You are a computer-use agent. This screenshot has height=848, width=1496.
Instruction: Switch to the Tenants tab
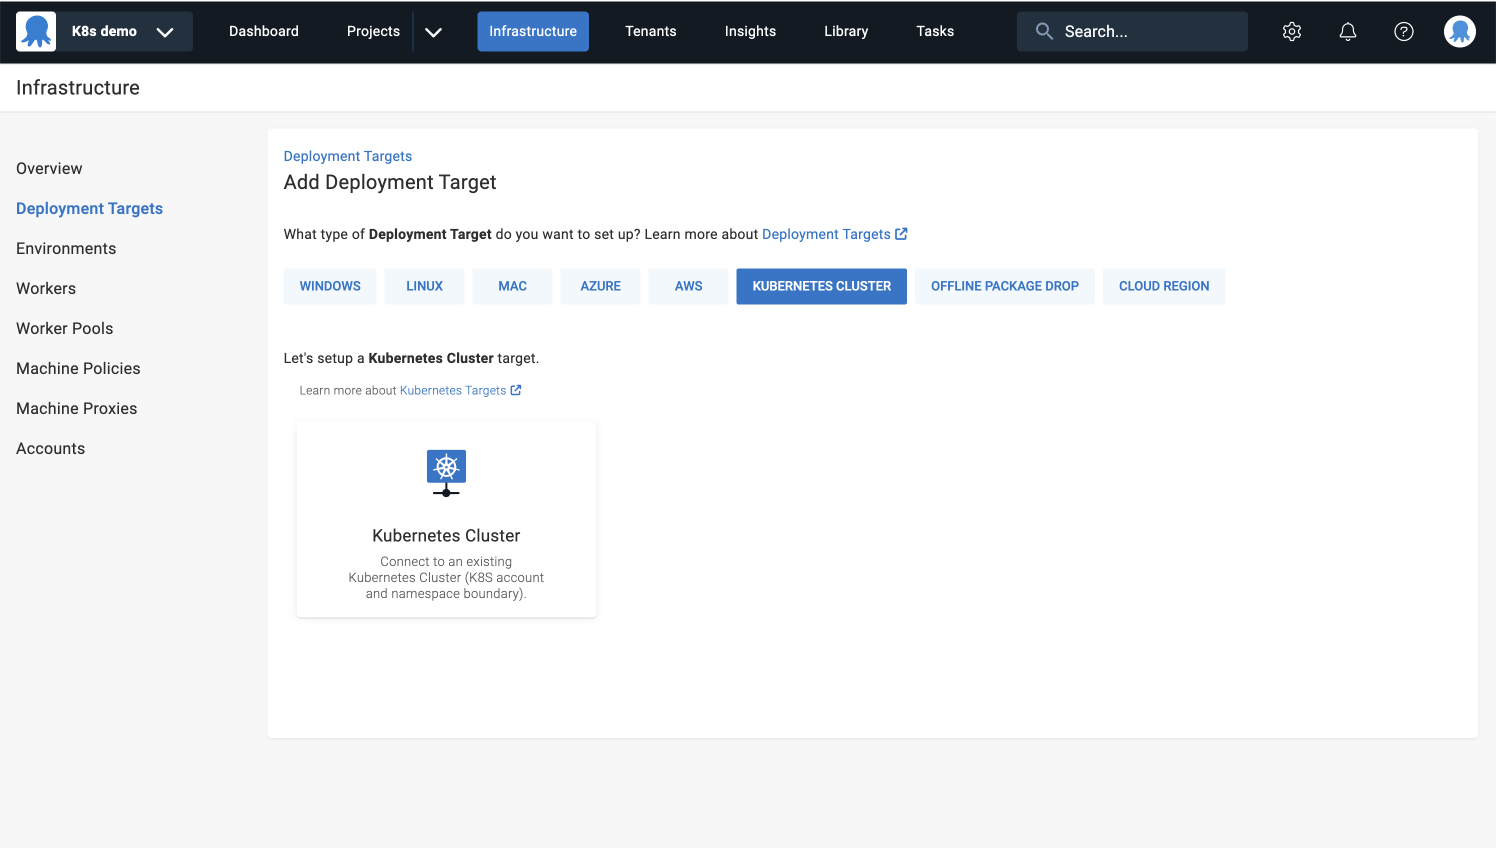650,31
